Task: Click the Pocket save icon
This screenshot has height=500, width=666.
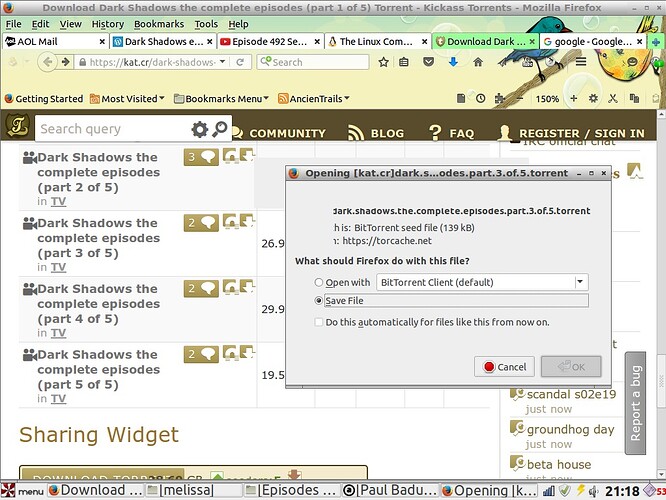Action: click(x=429, y=62)
